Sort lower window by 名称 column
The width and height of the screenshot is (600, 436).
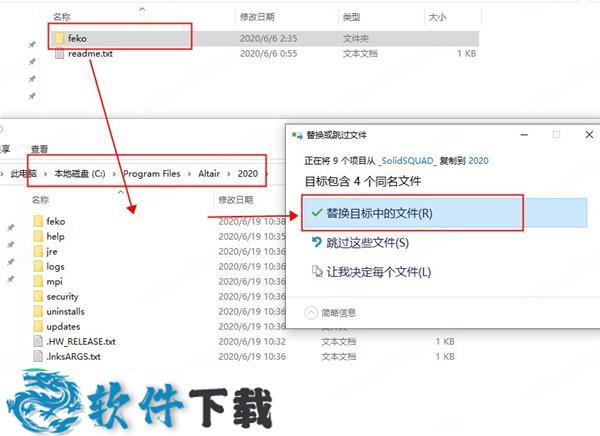(x=41, y=200)
